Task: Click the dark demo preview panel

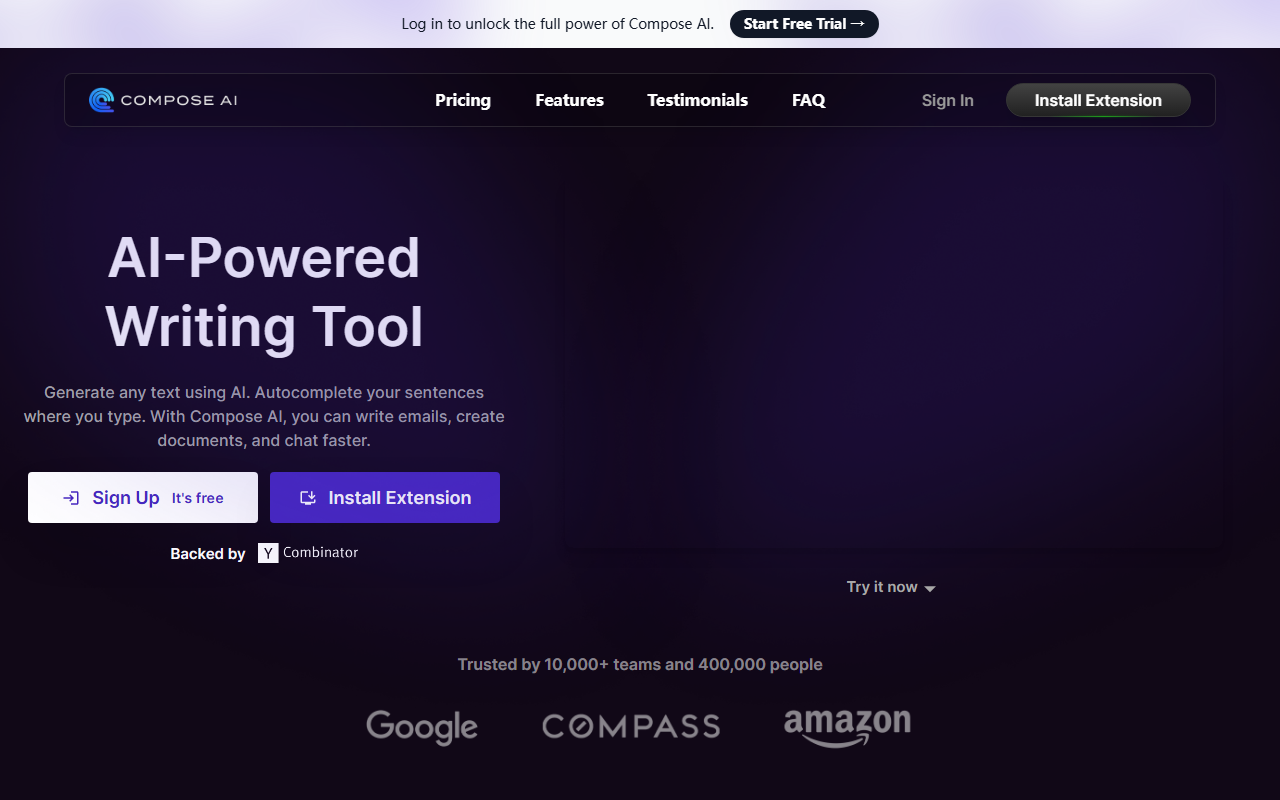Action: click(891, 364)
